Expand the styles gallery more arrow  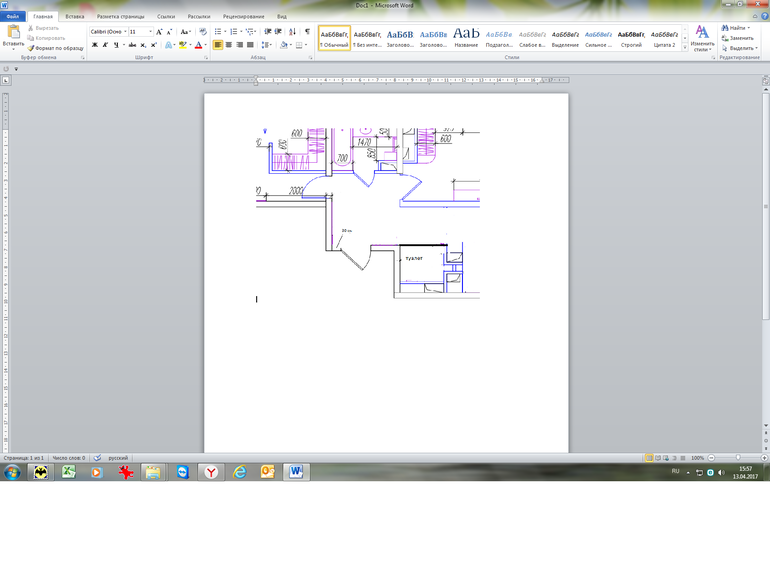tap(684, 46)
